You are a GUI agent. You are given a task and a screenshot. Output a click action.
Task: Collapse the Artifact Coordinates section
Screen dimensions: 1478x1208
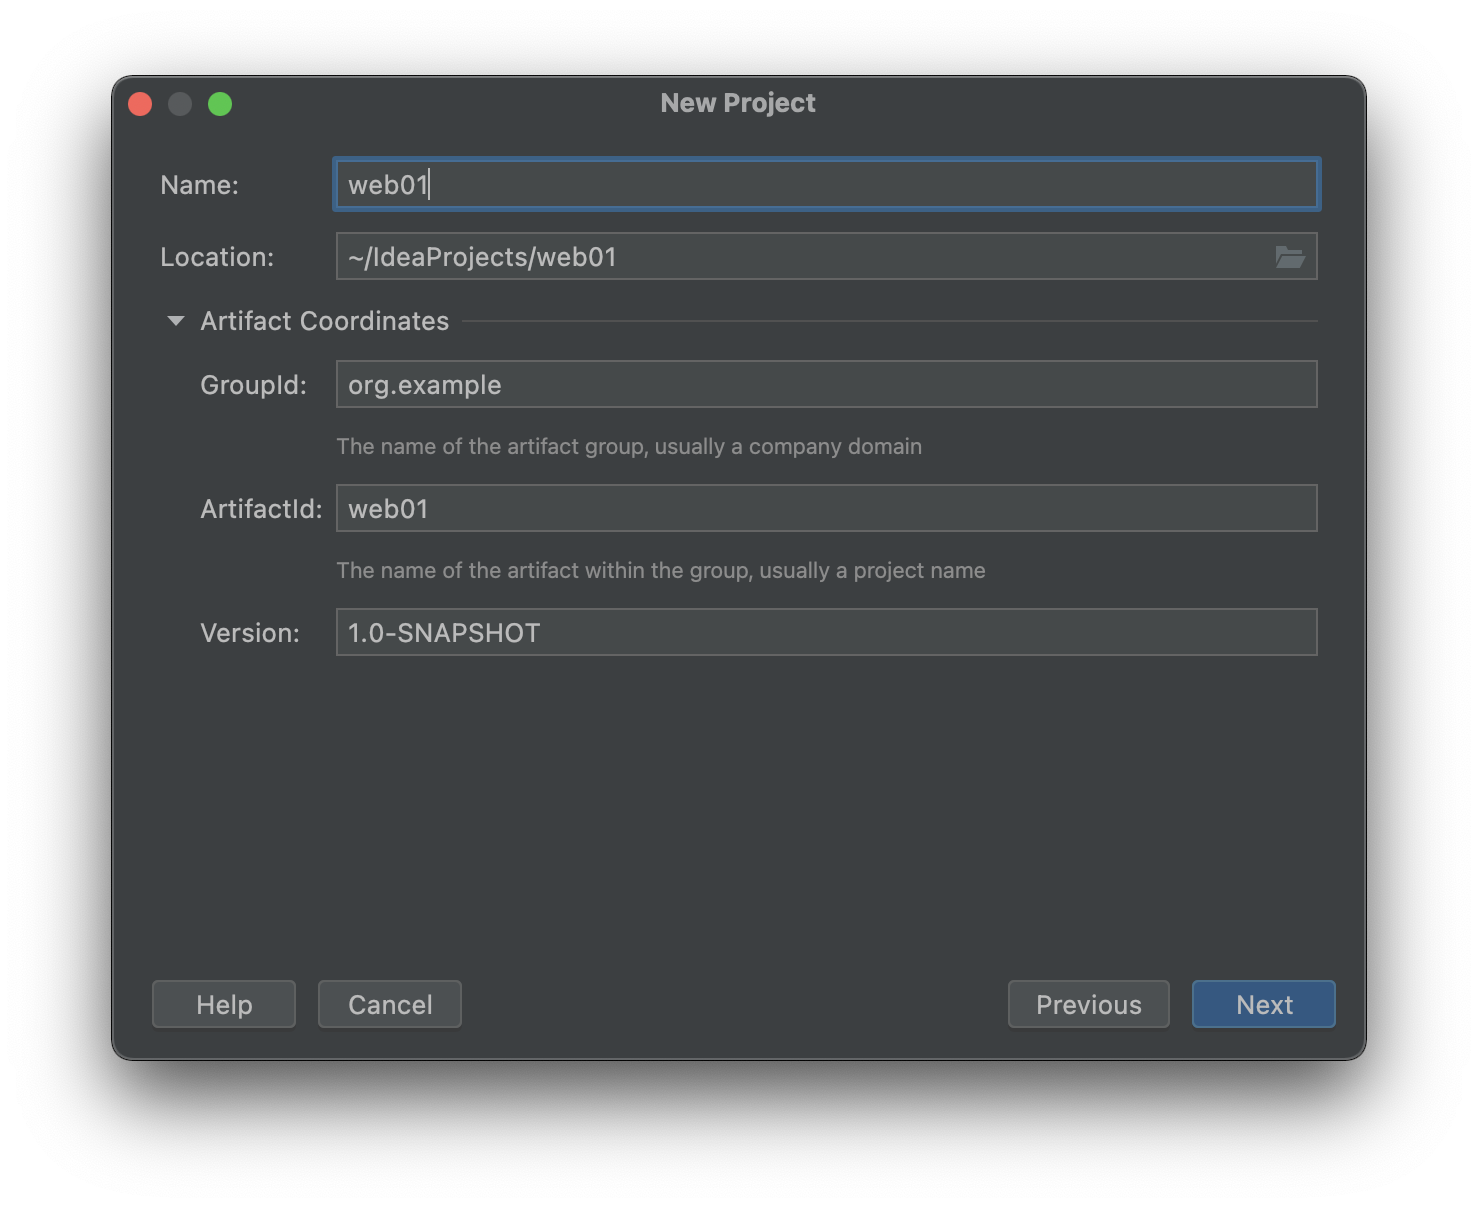[x=176, y=321]
